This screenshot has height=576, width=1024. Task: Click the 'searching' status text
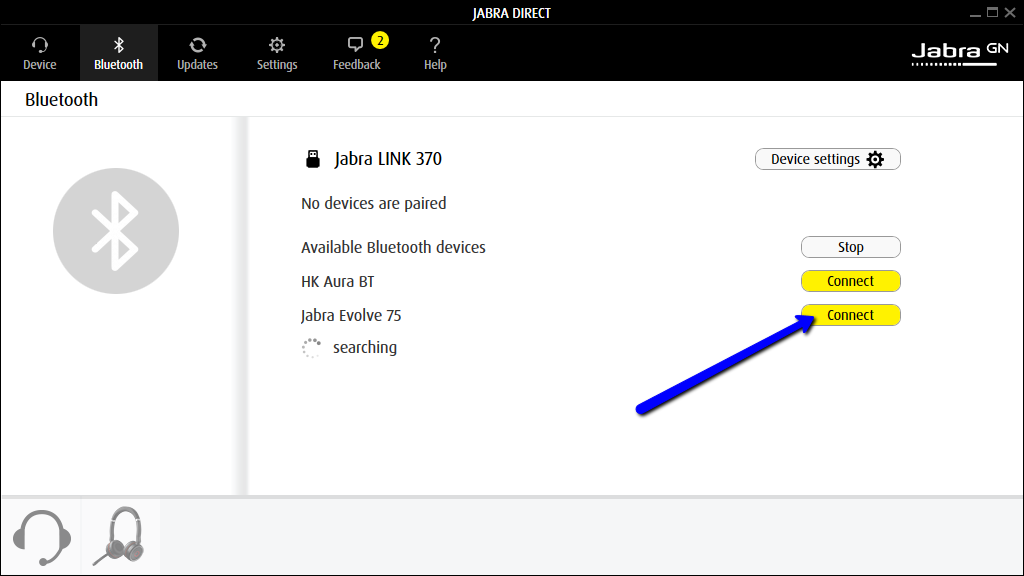tap(365, 347)
